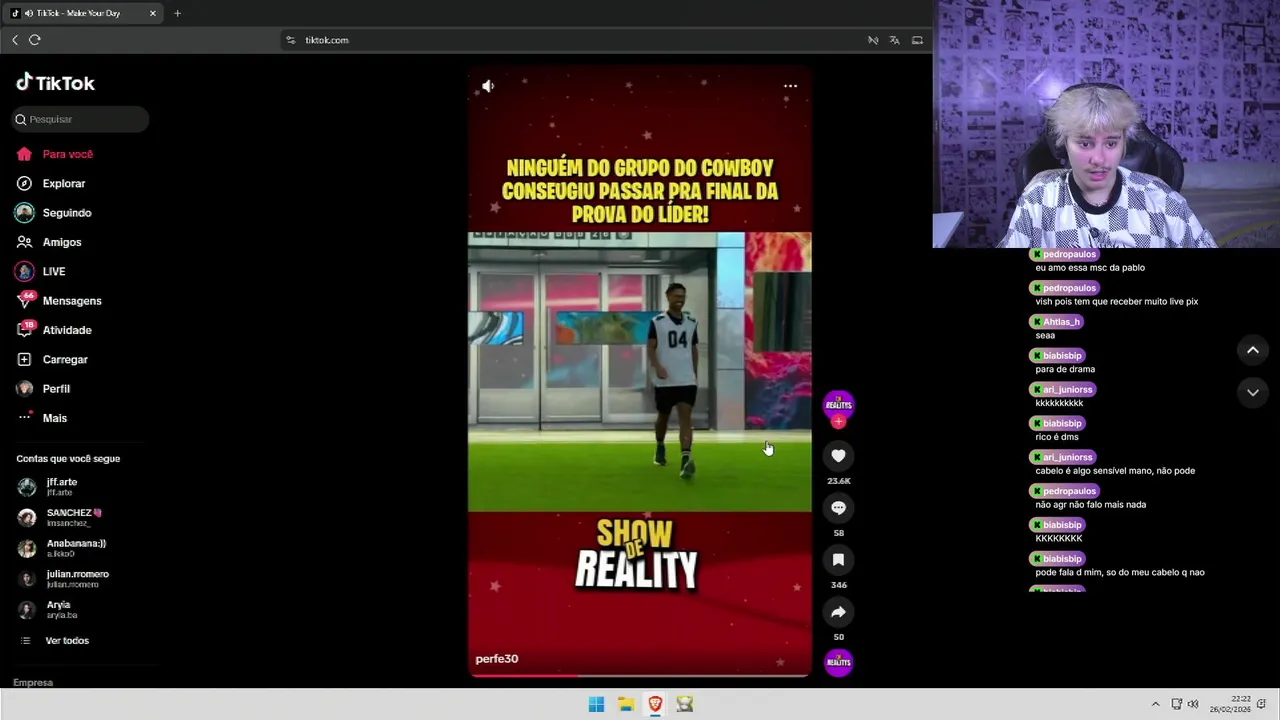This screenshot has height=720, width=1280.
Task: Click the Para você home icon
Action: (24, 154)
